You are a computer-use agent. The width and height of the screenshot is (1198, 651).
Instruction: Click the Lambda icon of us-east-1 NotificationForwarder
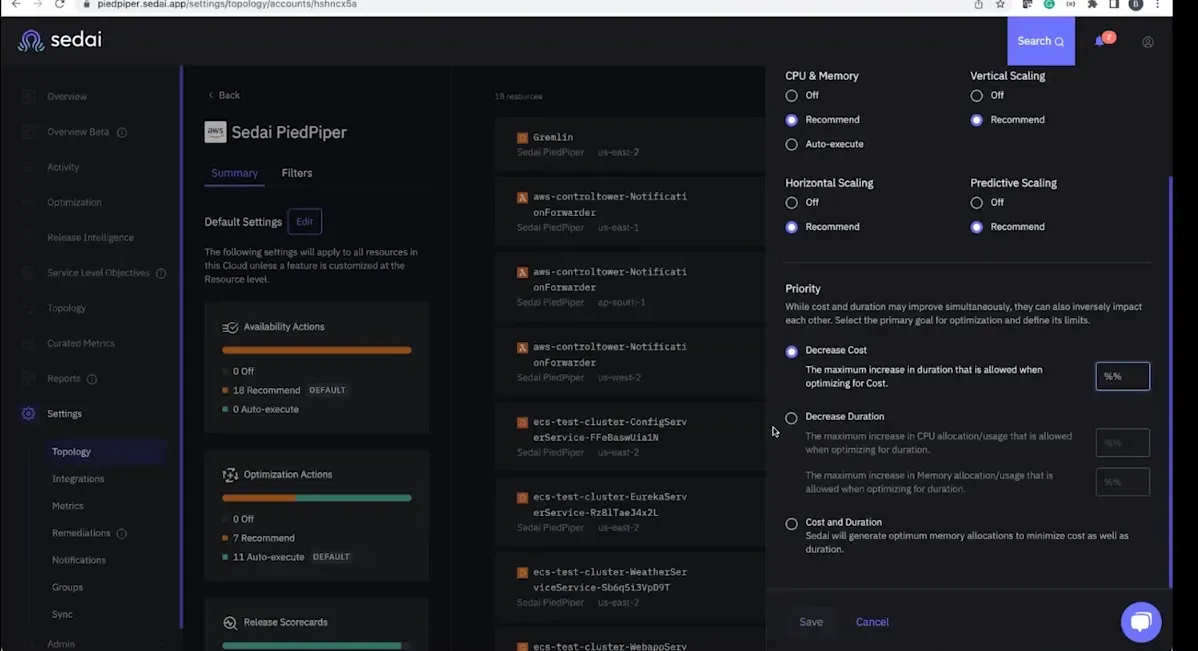523,197
